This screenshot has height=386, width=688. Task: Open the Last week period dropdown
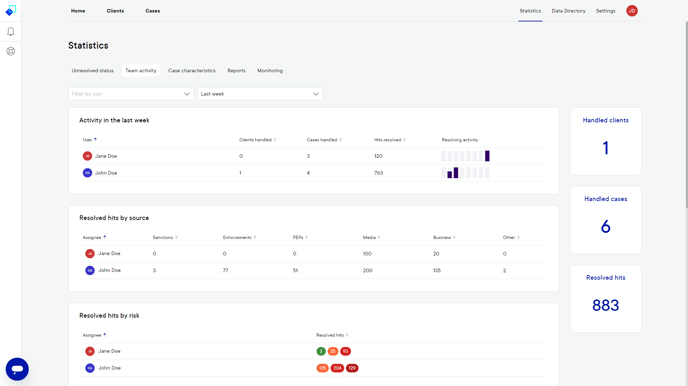tap(260, 94)
